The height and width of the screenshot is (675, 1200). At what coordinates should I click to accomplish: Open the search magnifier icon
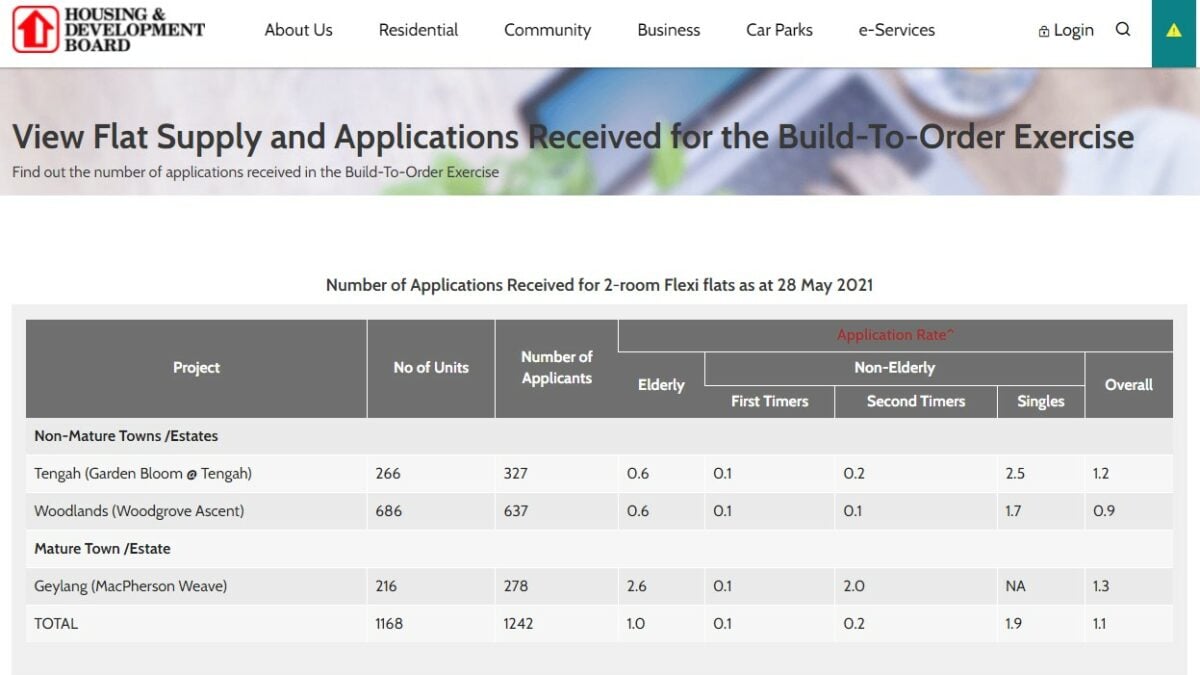click(1123, 30)
